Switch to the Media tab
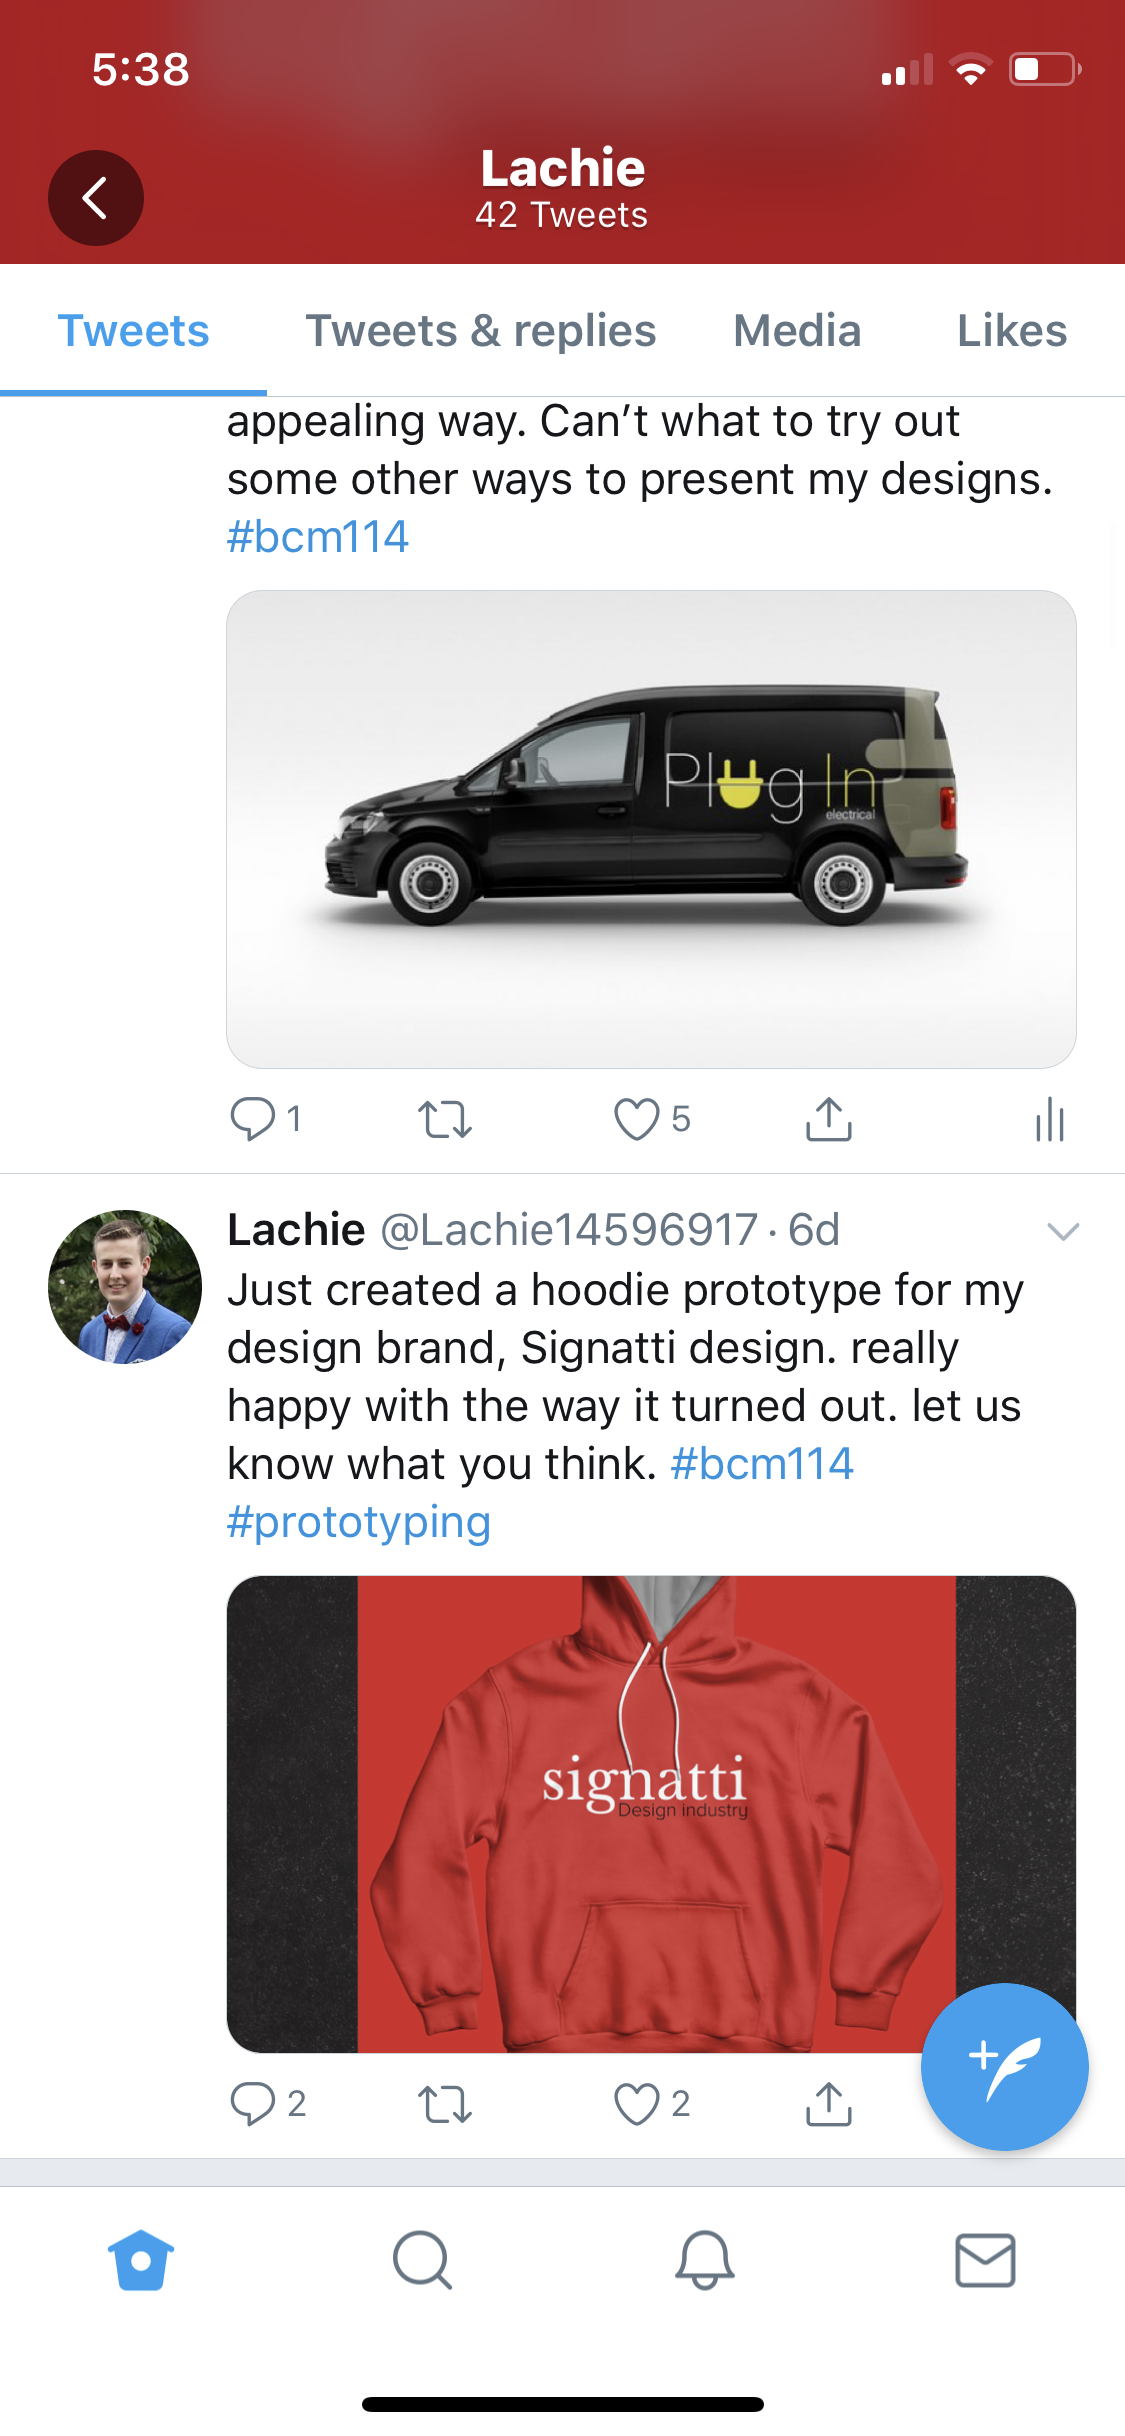This screenshot has height=2436, width=1125. point(796,331)
